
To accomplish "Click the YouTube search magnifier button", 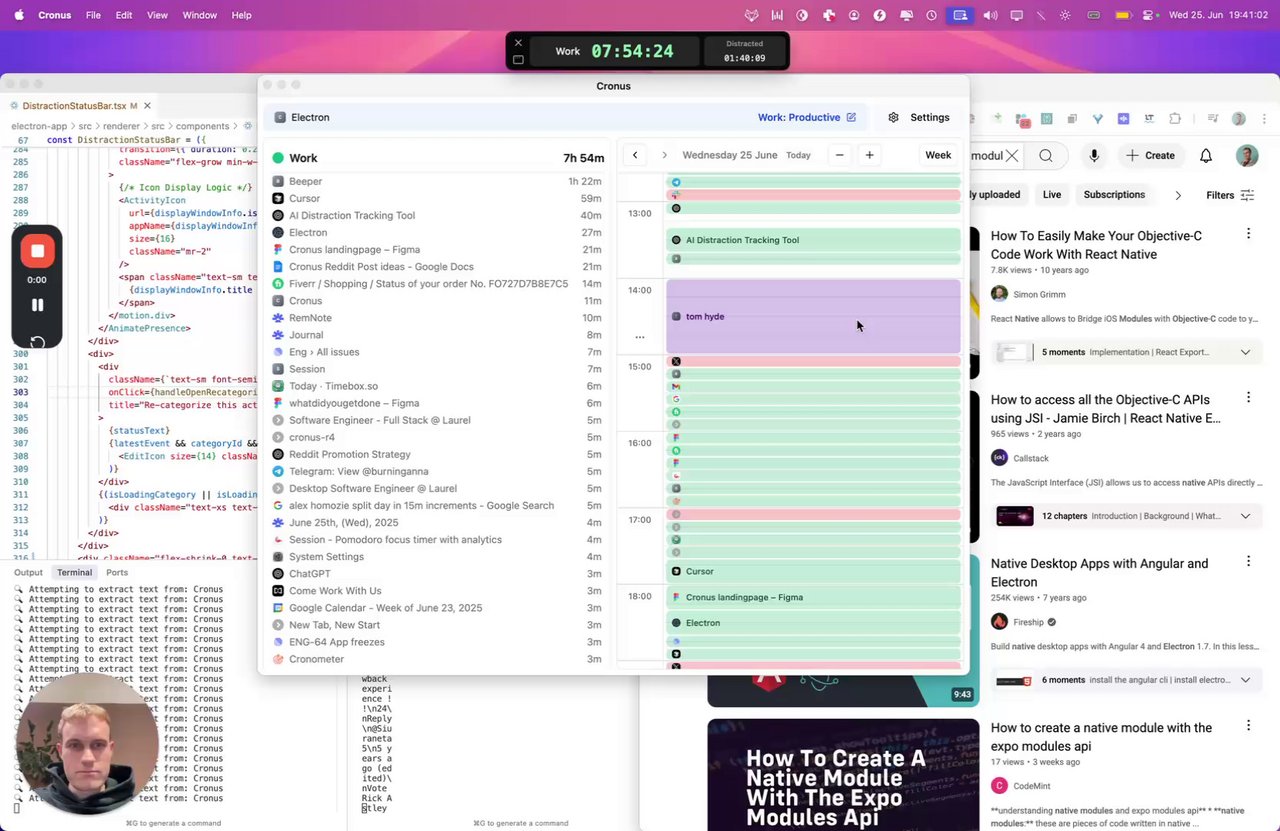I will [x=1046, y=155].
